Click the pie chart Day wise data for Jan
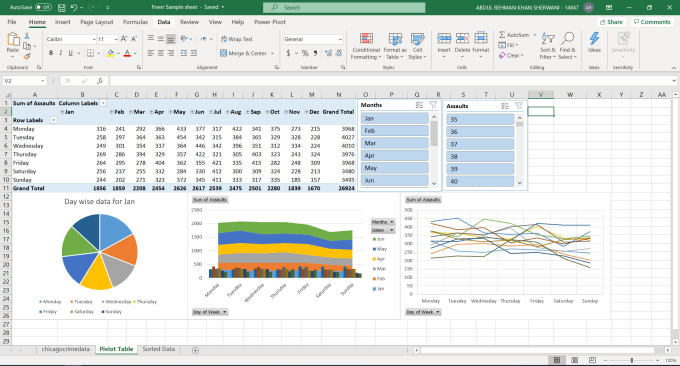680x366 pixels. point(99,252)
